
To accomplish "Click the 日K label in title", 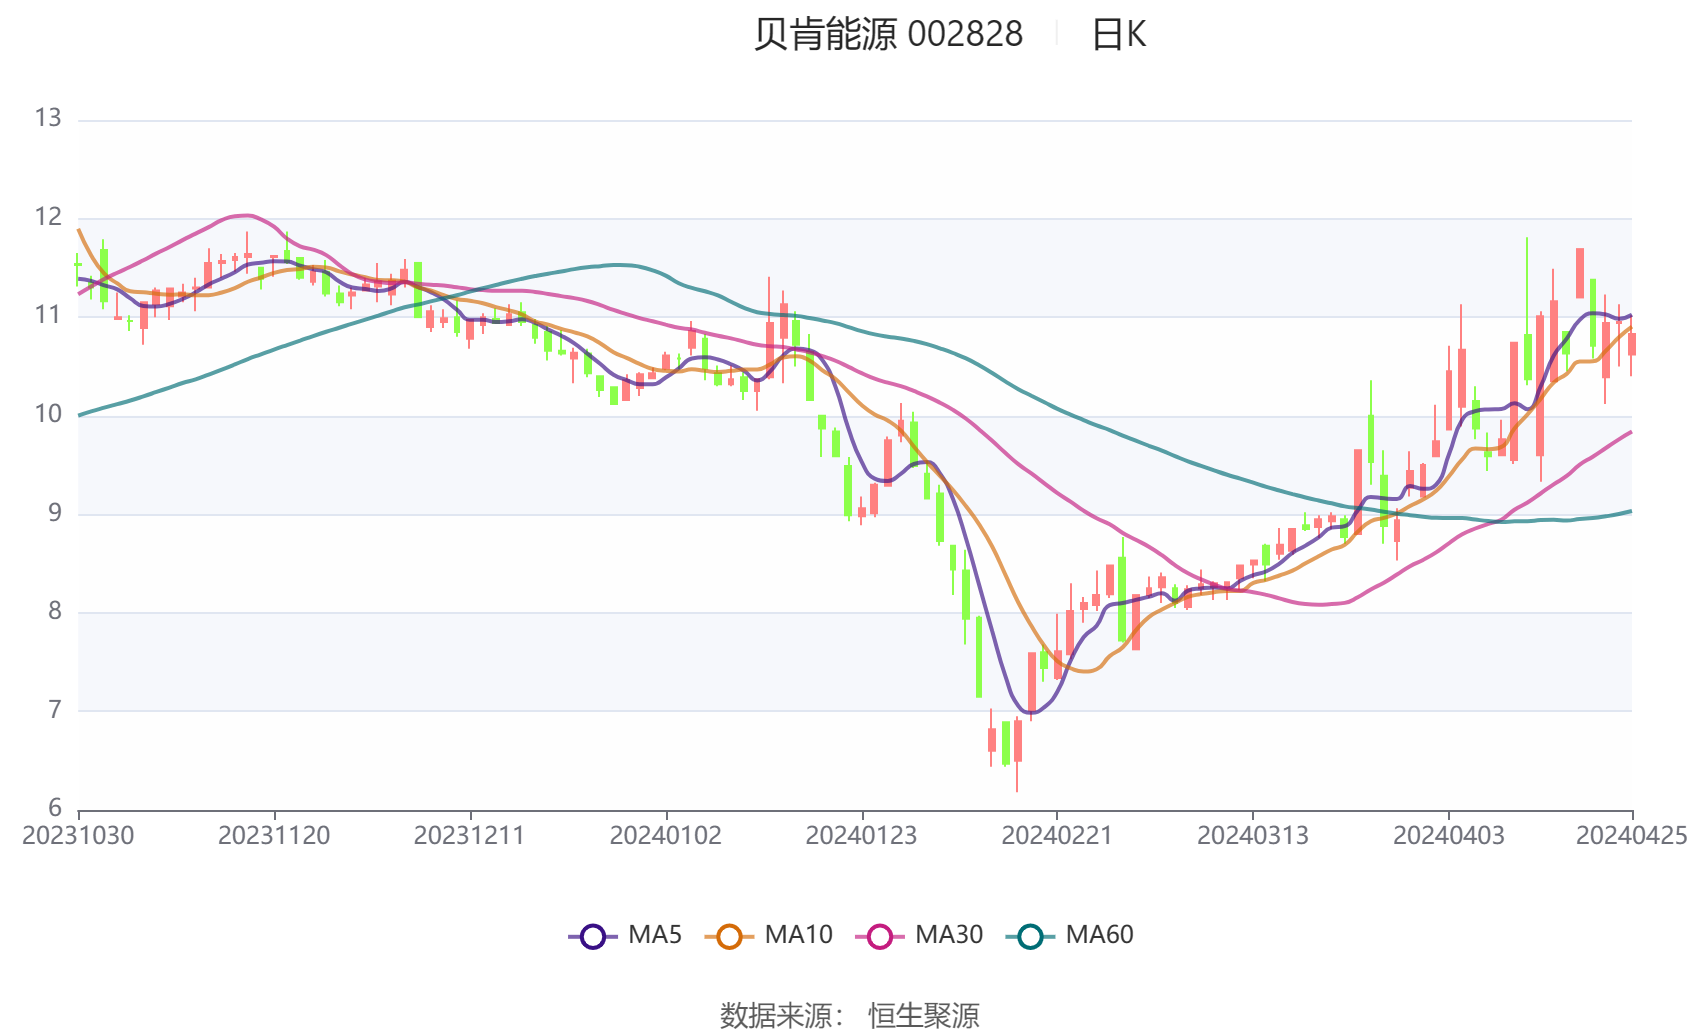I will click(1118, 34).
